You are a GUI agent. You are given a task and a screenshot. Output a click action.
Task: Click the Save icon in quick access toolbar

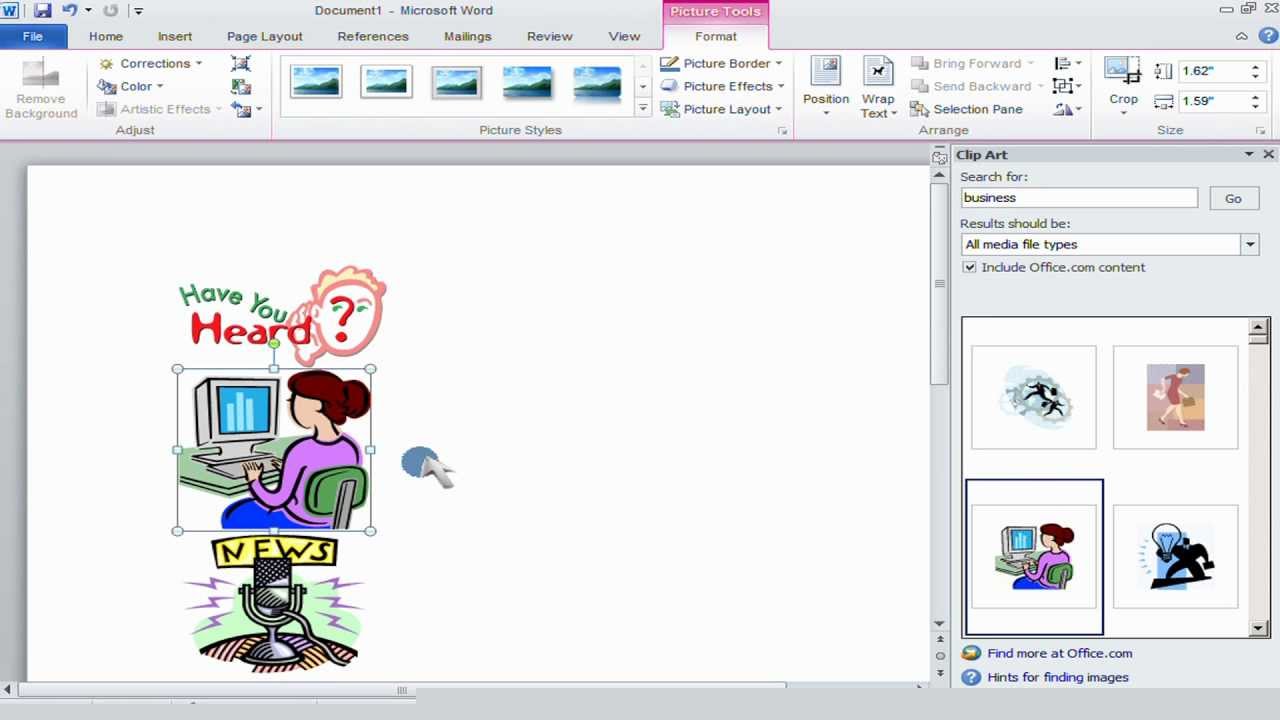pos(43,10)
